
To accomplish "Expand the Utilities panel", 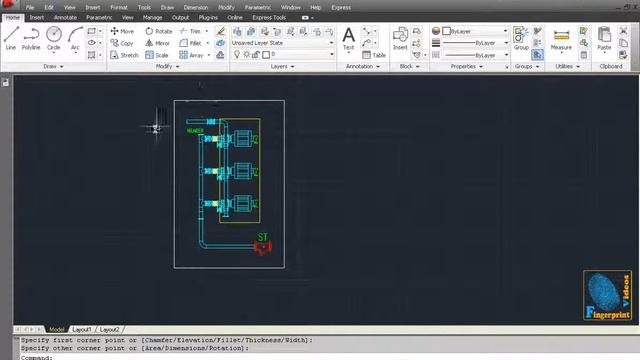I will [x=567, y=66].
